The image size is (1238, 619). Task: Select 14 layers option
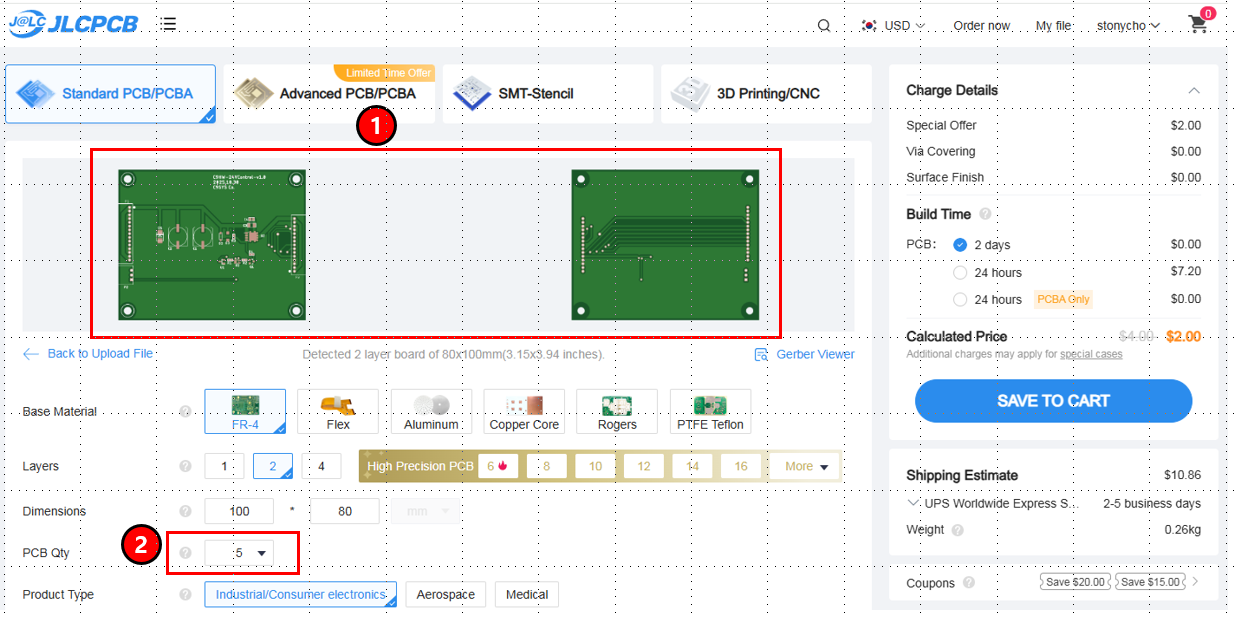[x=692, y=466]
